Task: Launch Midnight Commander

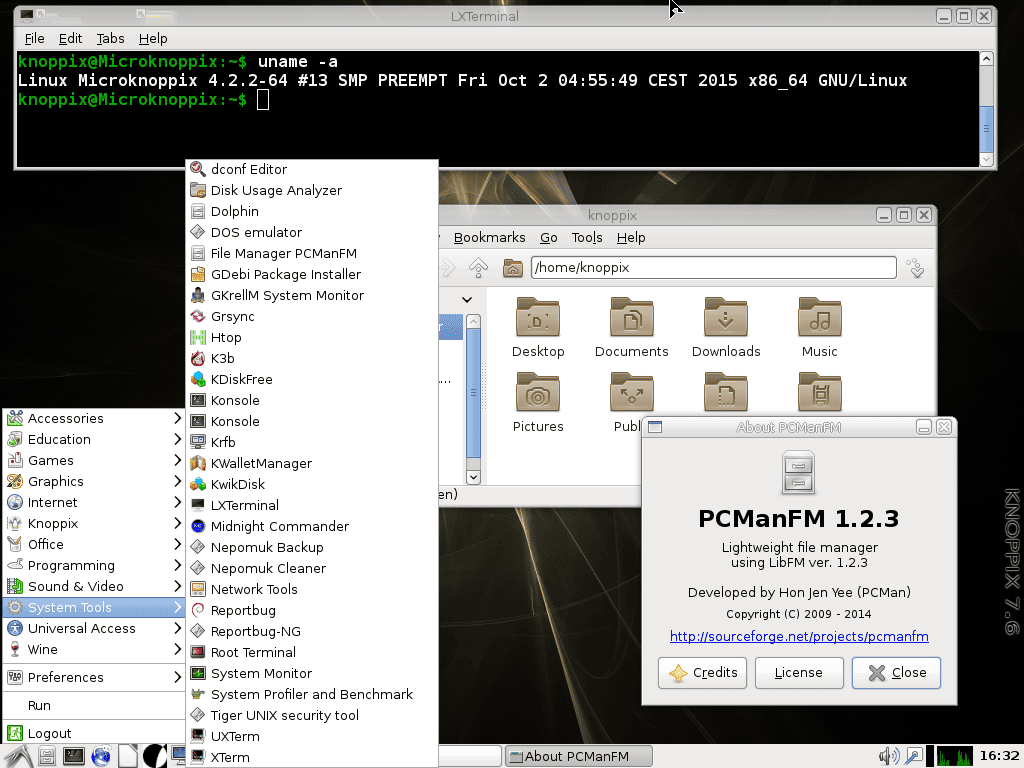Action: [x=312, y=526]
